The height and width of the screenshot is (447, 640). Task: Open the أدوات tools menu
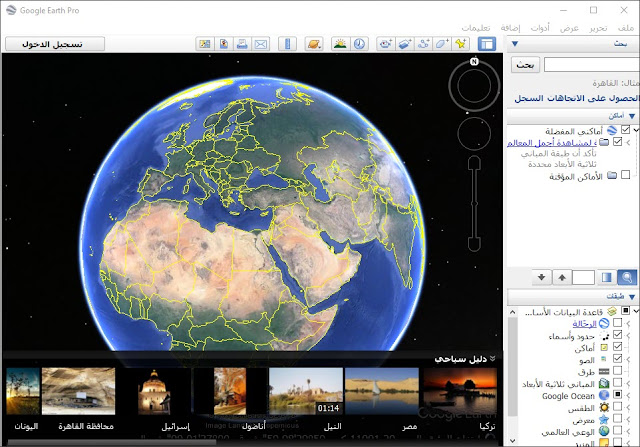[540, 28]
